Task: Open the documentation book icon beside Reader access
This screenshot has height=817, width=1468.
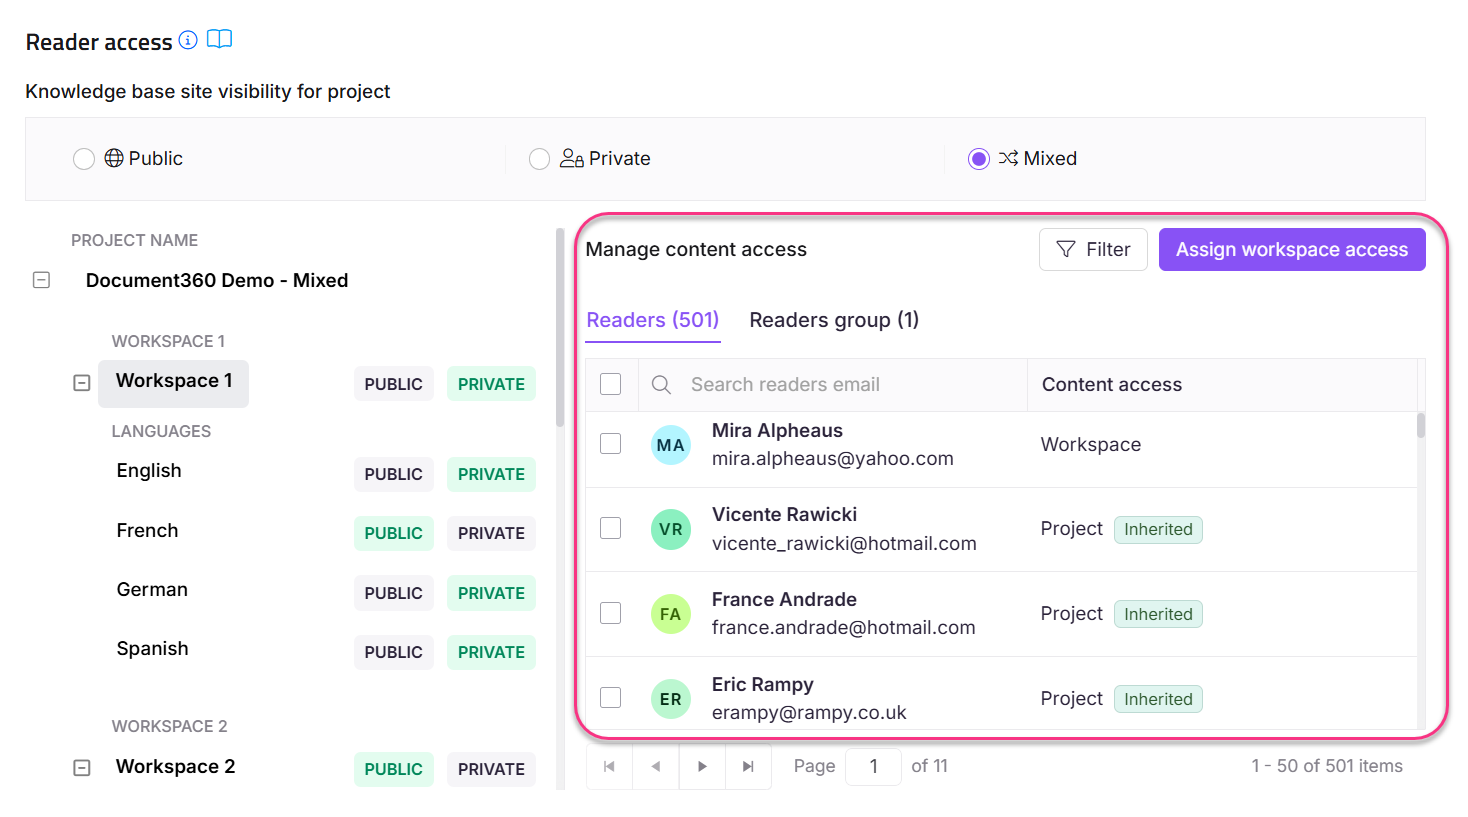Action: pos(219,40)
